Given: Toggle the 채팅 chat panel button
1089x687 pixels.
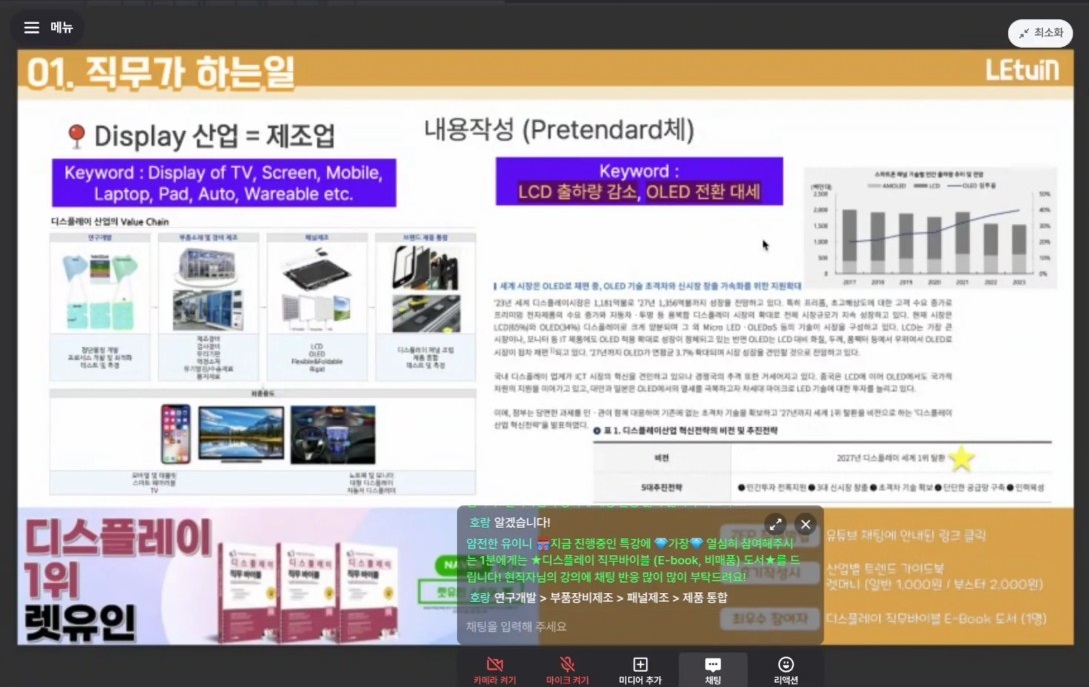Looking at the screenshot, I should tap(713, 670).
